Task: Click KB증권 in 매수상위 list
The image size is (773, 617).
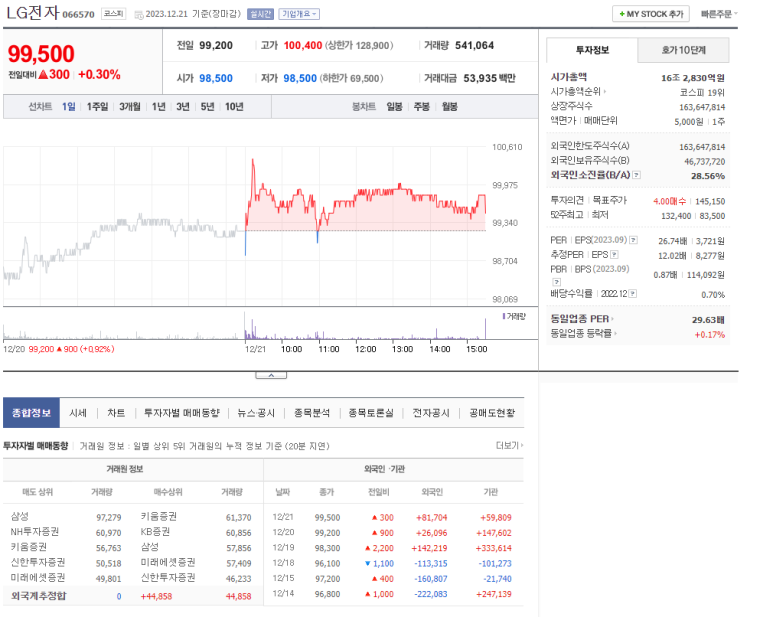Action: (x=155, y=532)
